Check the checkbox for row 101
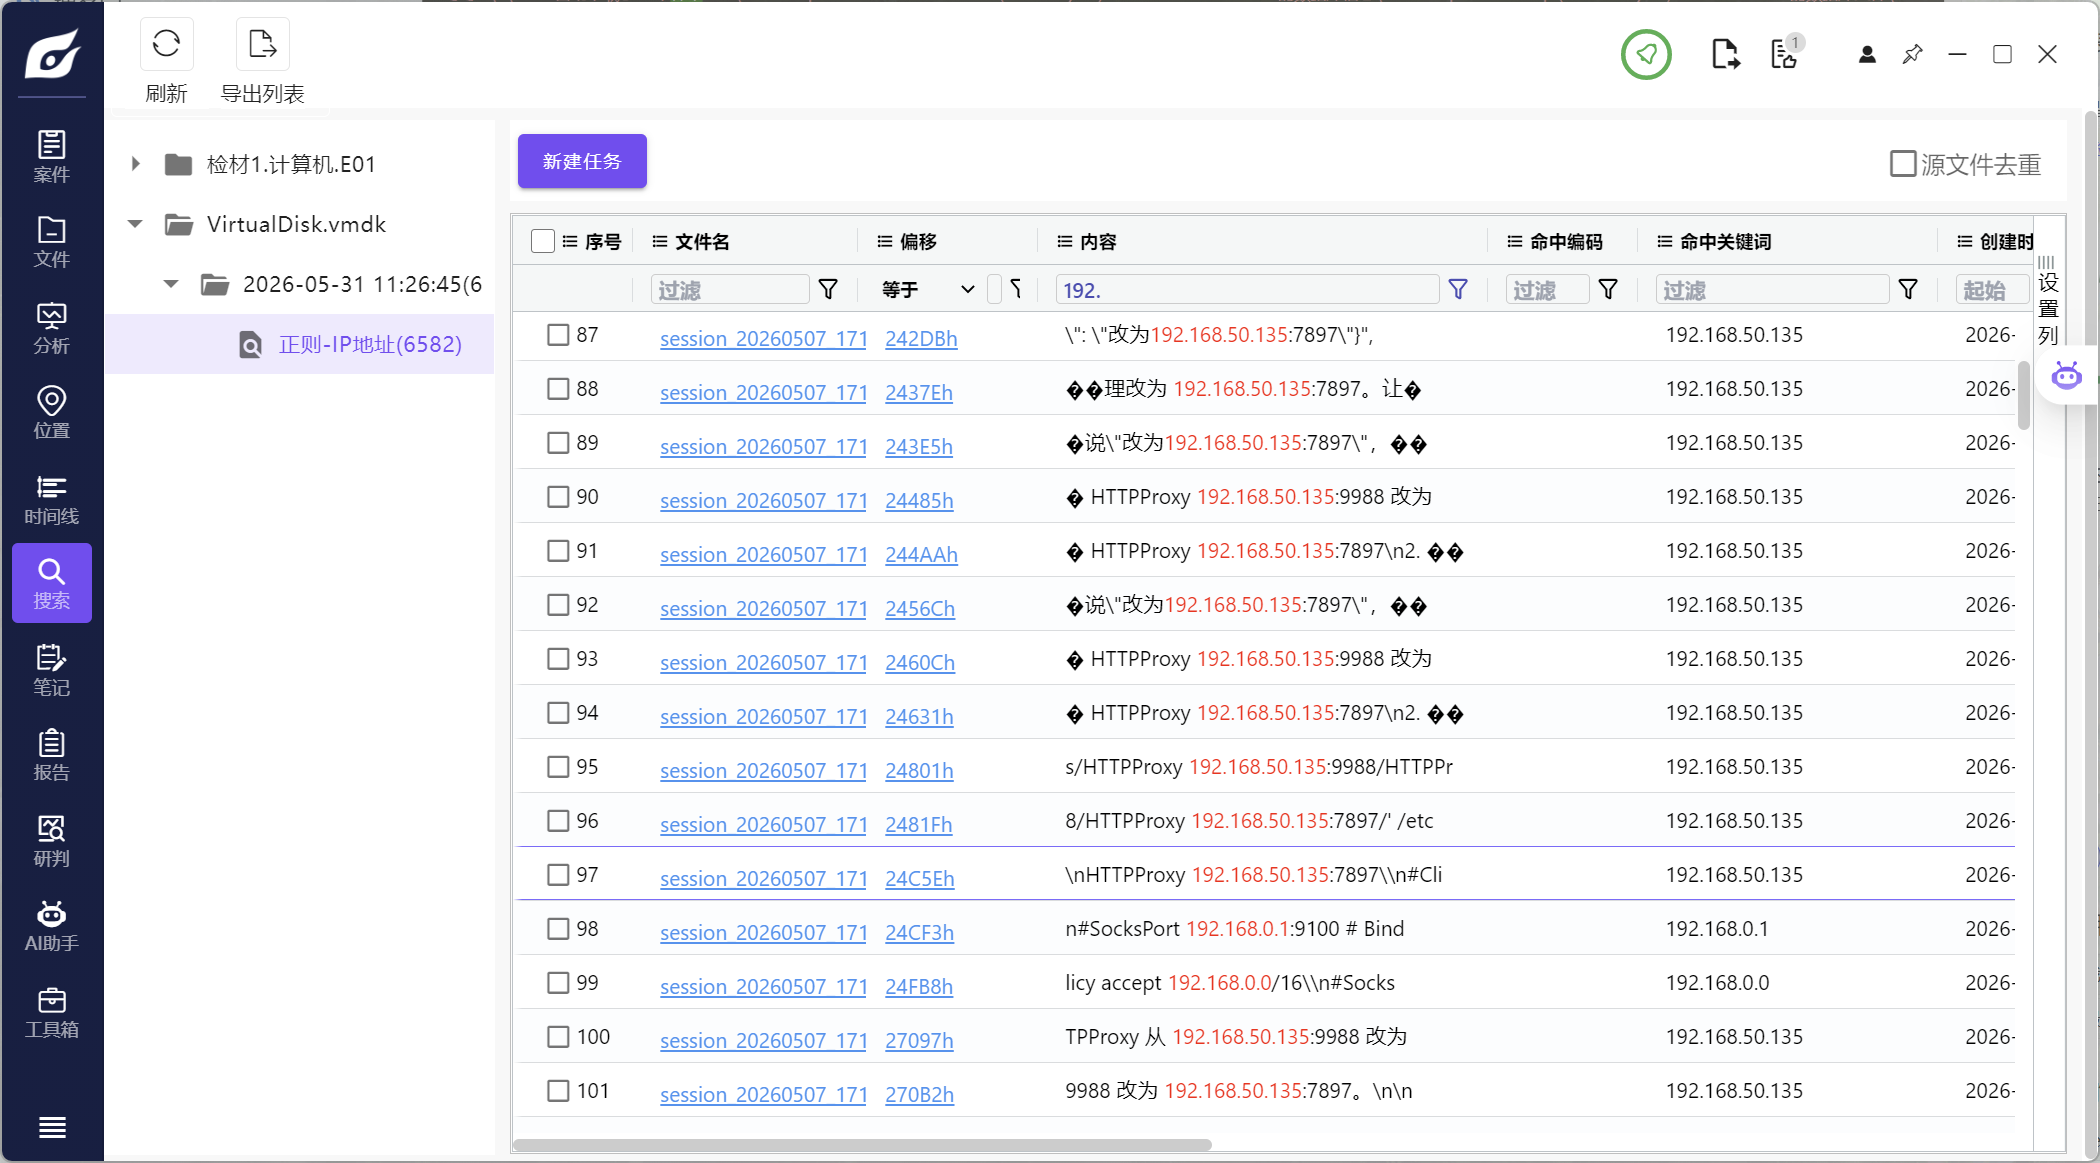The image size is (2100, 1163). [x=558, y=1091]
